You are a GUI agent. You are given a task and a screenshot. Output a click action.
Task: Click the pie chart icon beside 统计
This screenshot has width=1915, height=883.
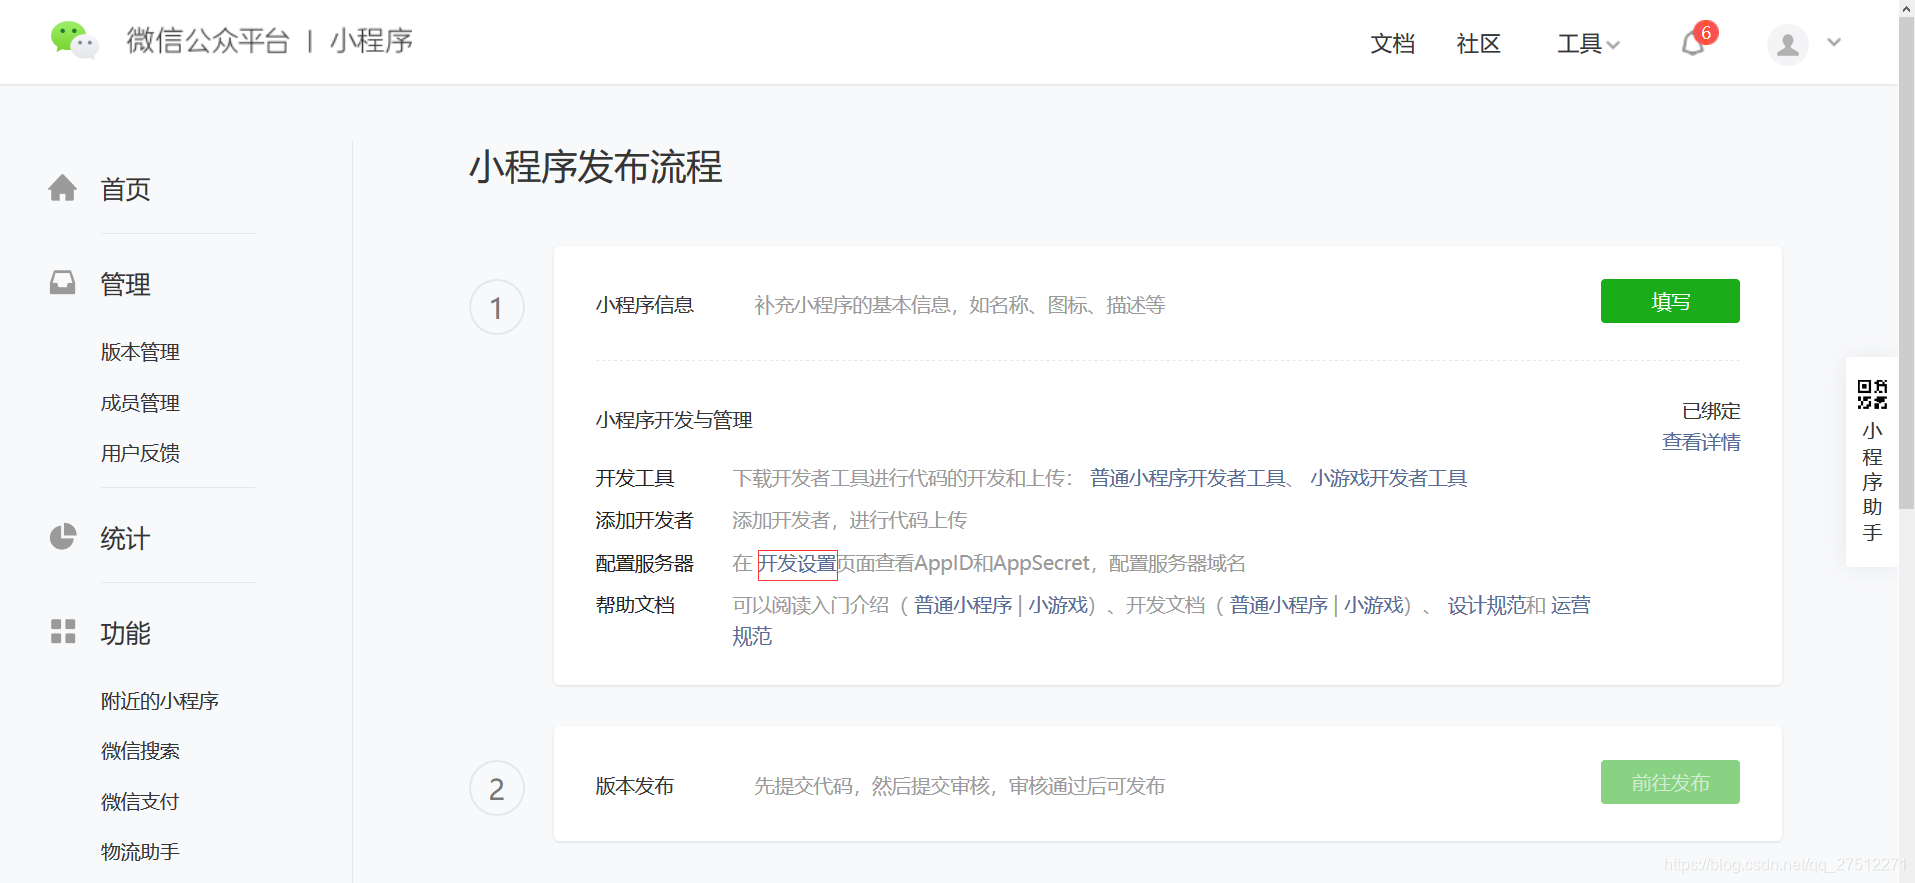[x=62, y=537]
